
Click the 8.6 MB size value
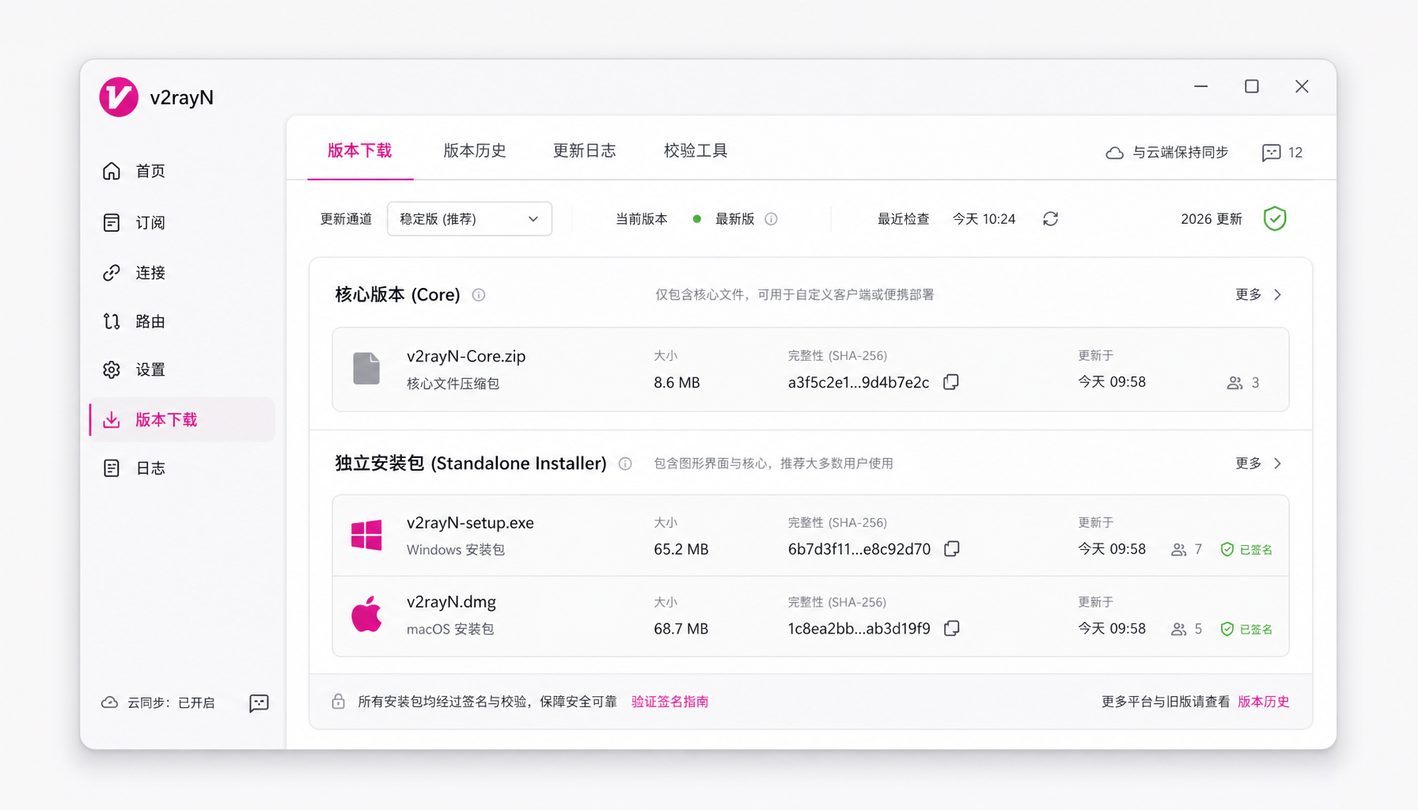click(x=677, y=383)
